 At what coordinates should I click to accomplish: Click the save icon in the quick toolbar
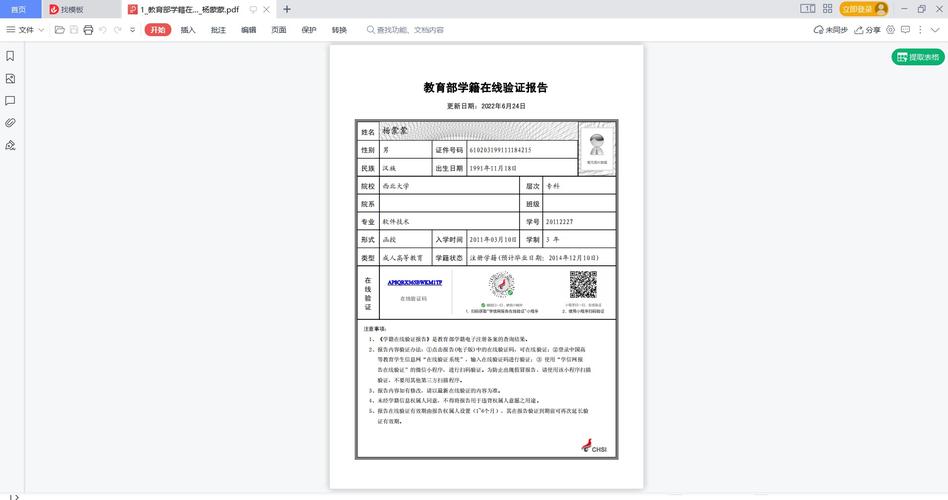(x=74, y=30)
